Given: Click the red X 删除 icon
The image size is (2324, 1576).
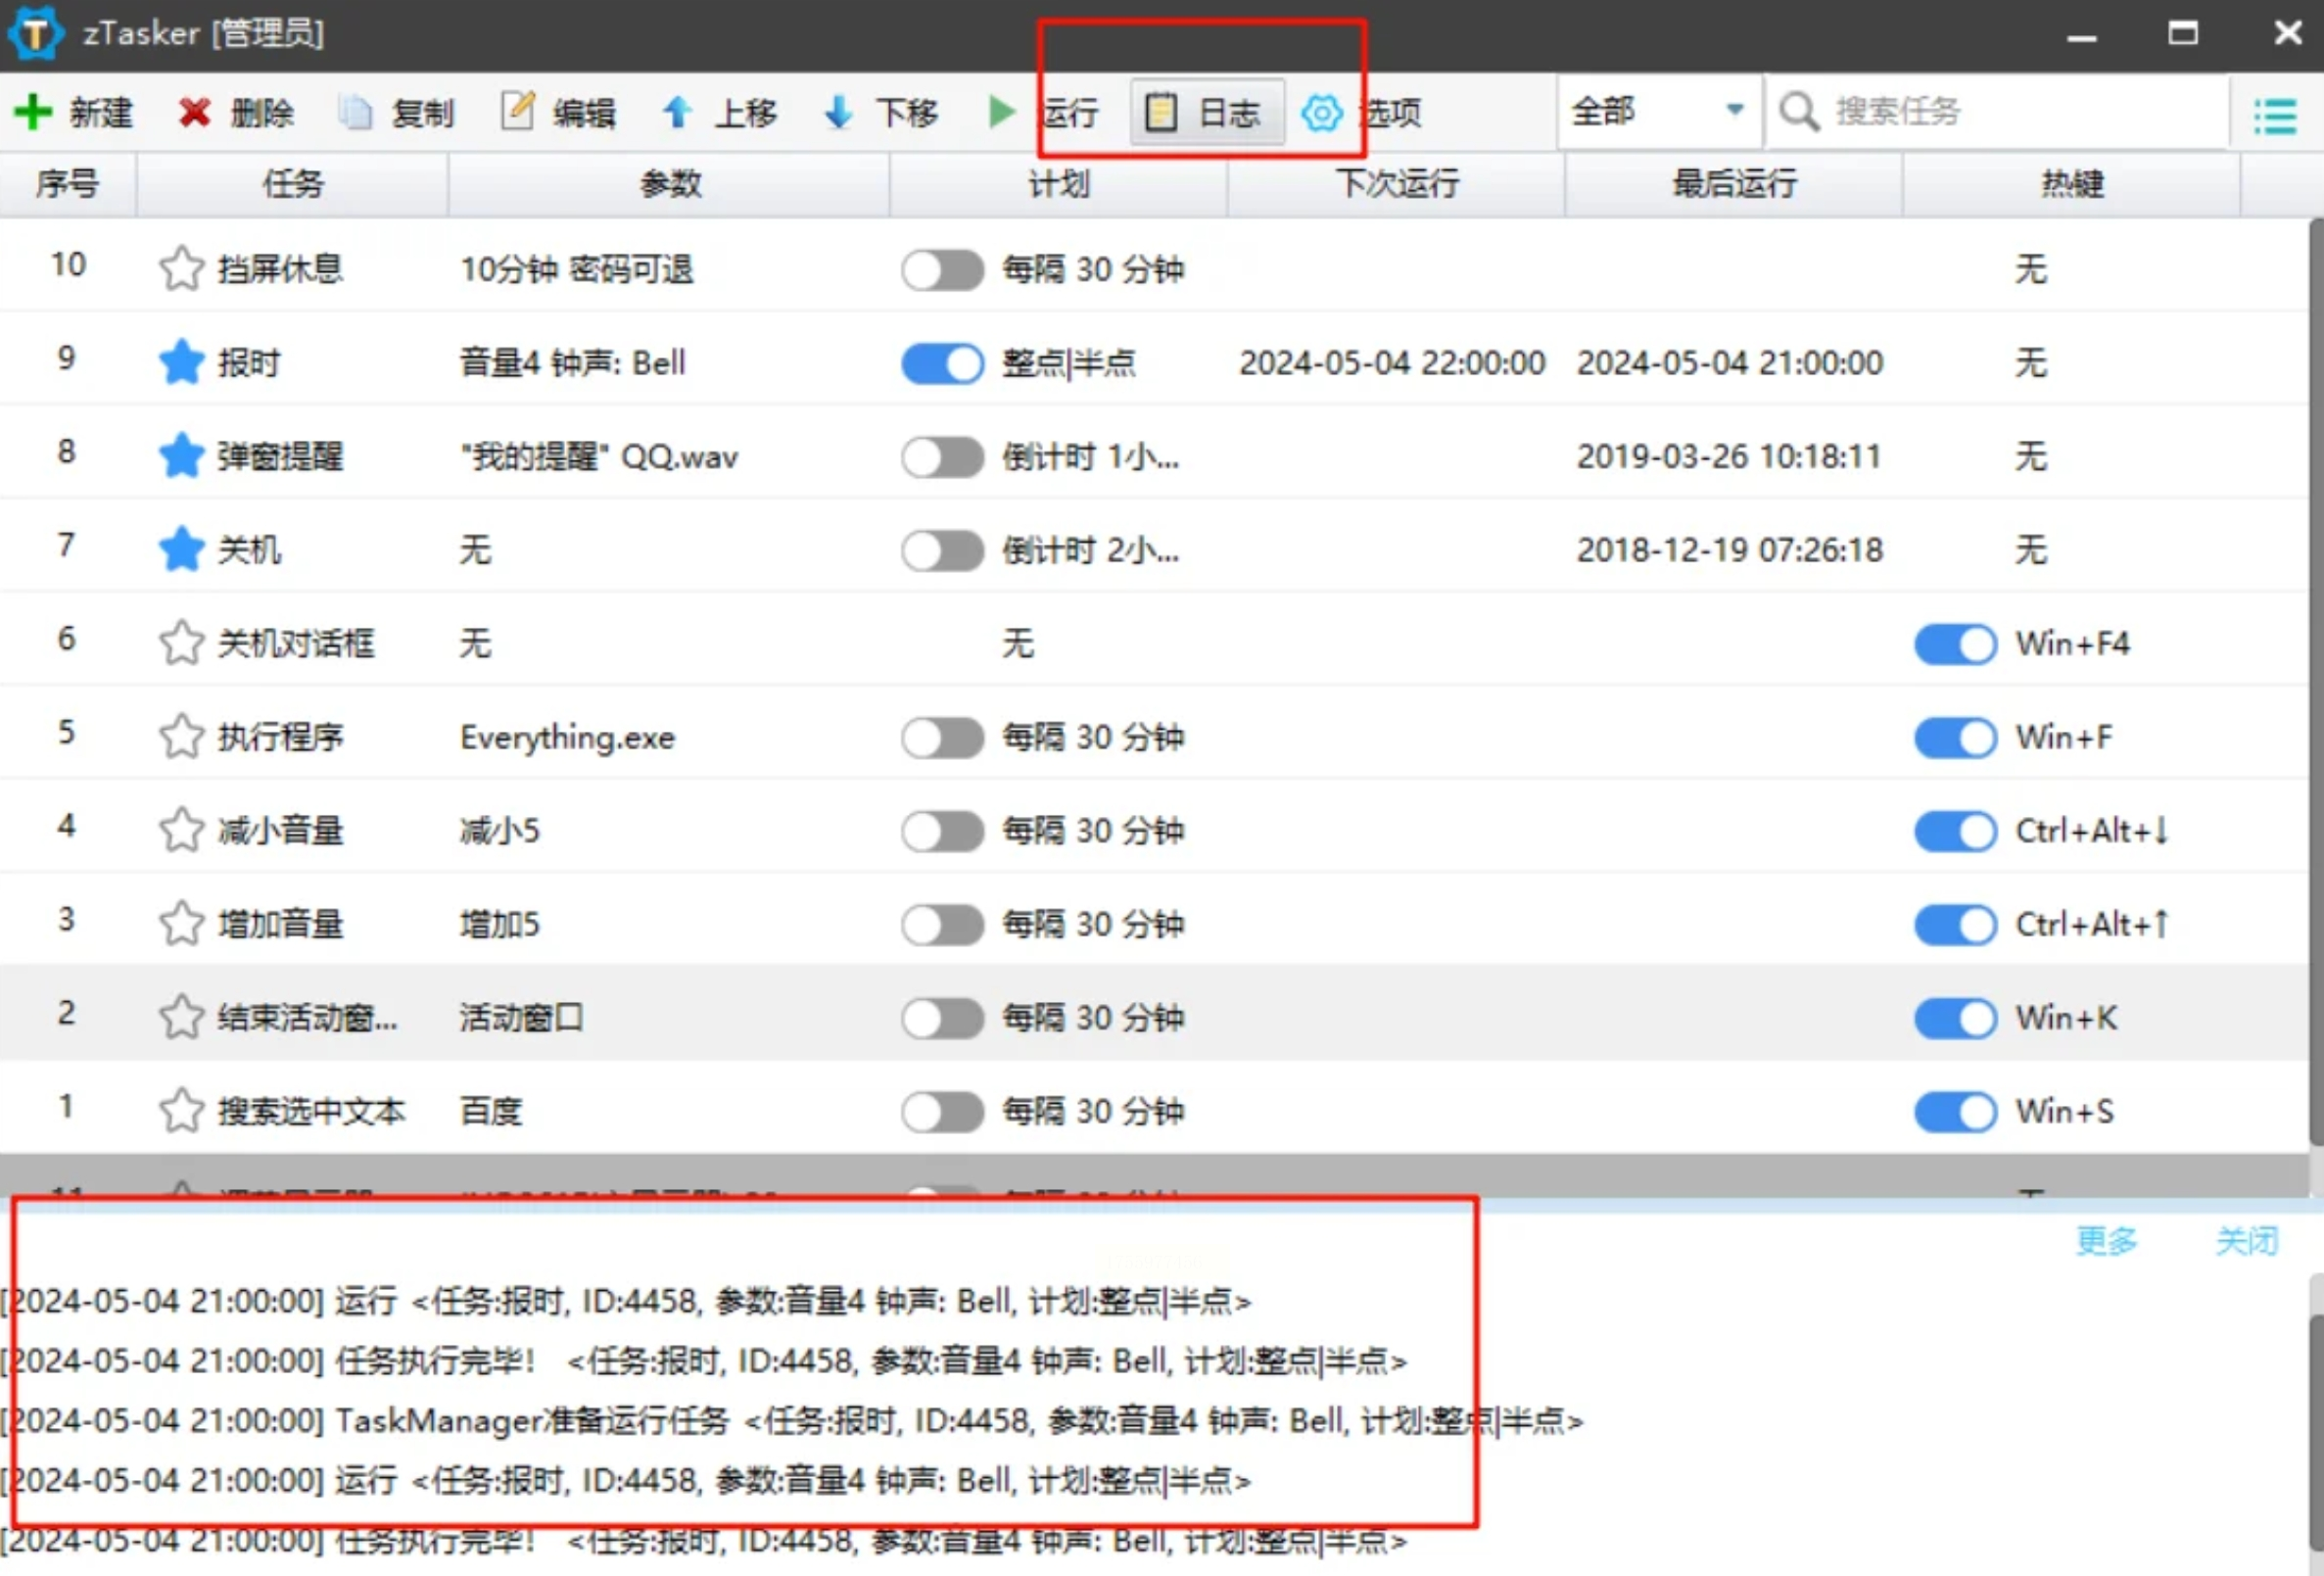Looking at the screenshot, I should coord(194,112).
